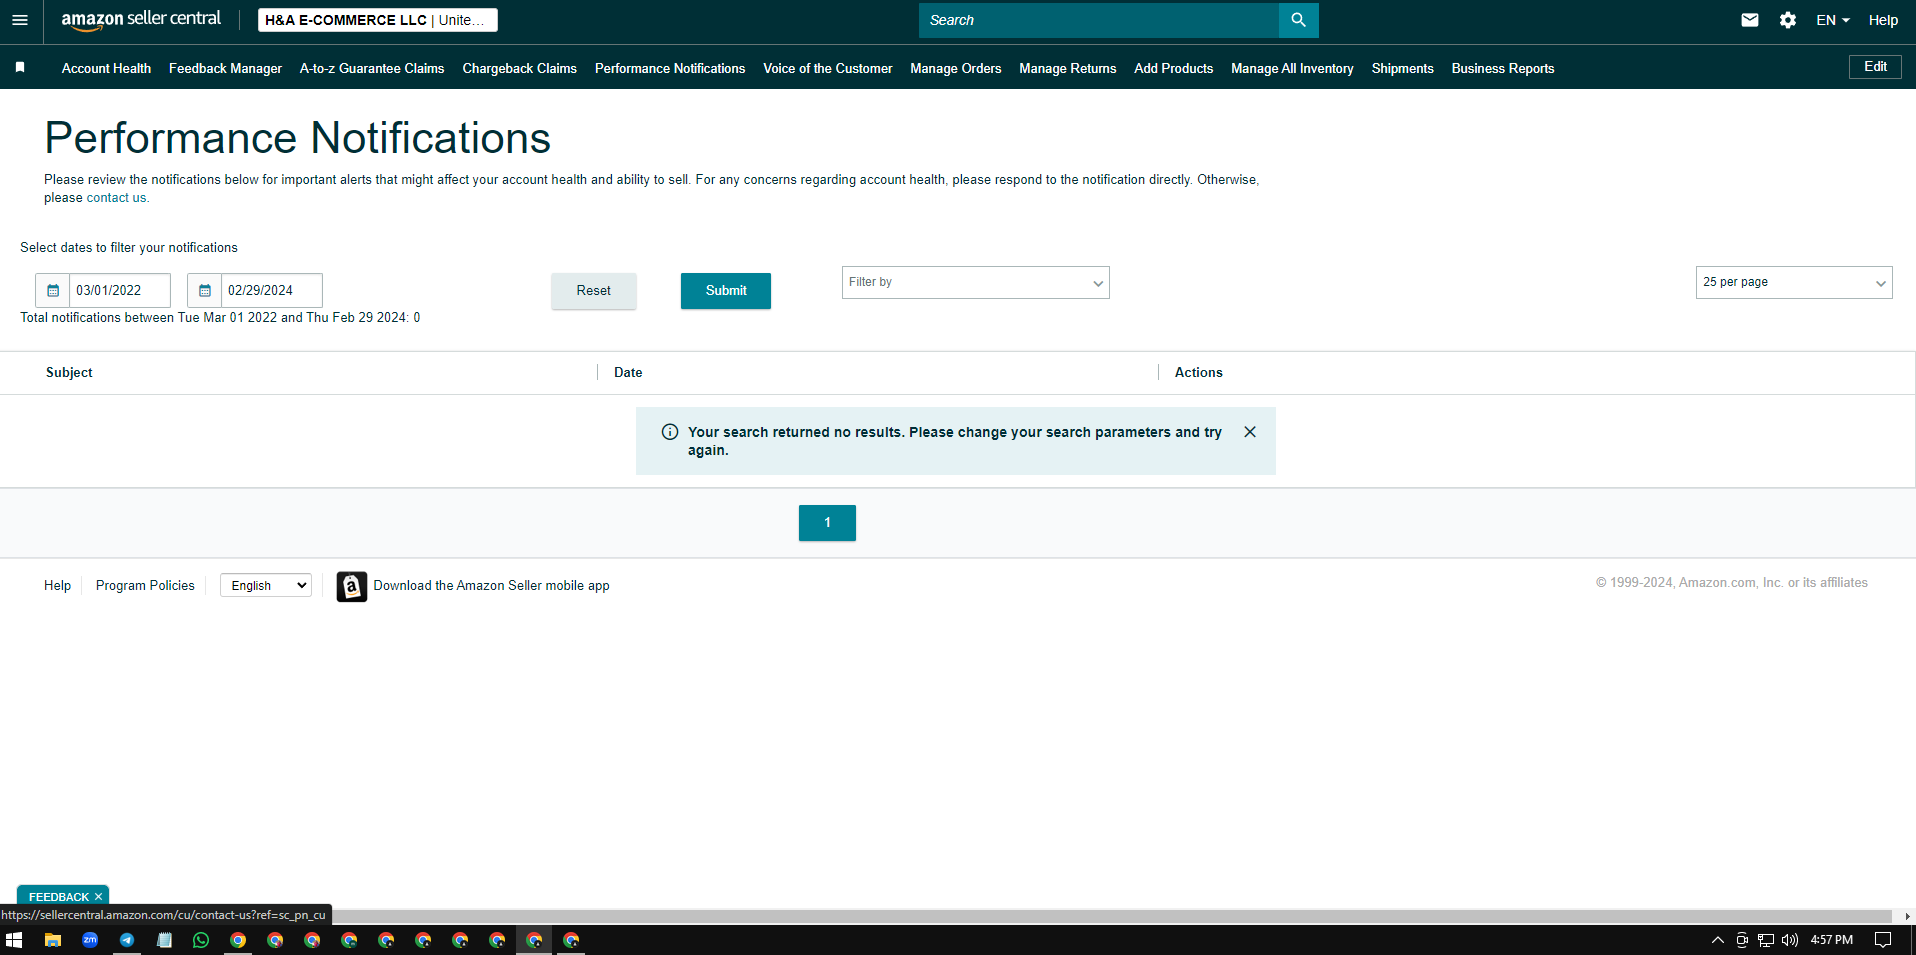The height and width of the screenshot is (955, 1916).
Task: Select Performance Notifications in the nav bar
Action: click(x=670, y=68)
